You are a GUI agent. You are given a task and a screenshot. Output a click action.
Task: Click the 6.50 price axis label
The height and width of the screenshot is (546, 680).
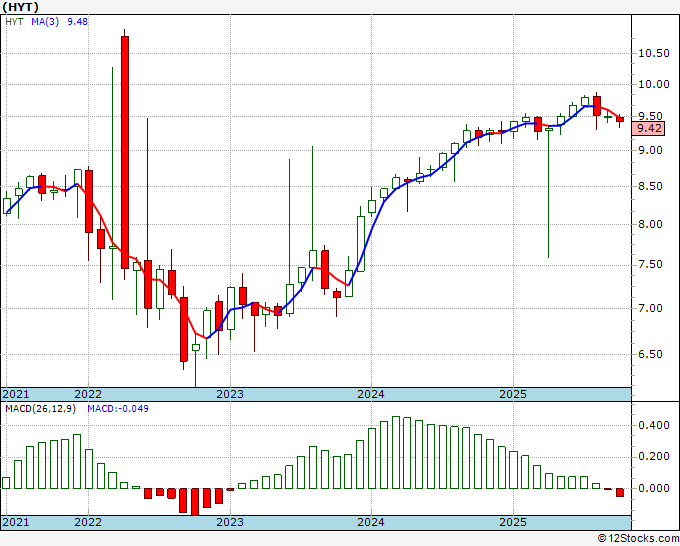click(x=651, y=354)
